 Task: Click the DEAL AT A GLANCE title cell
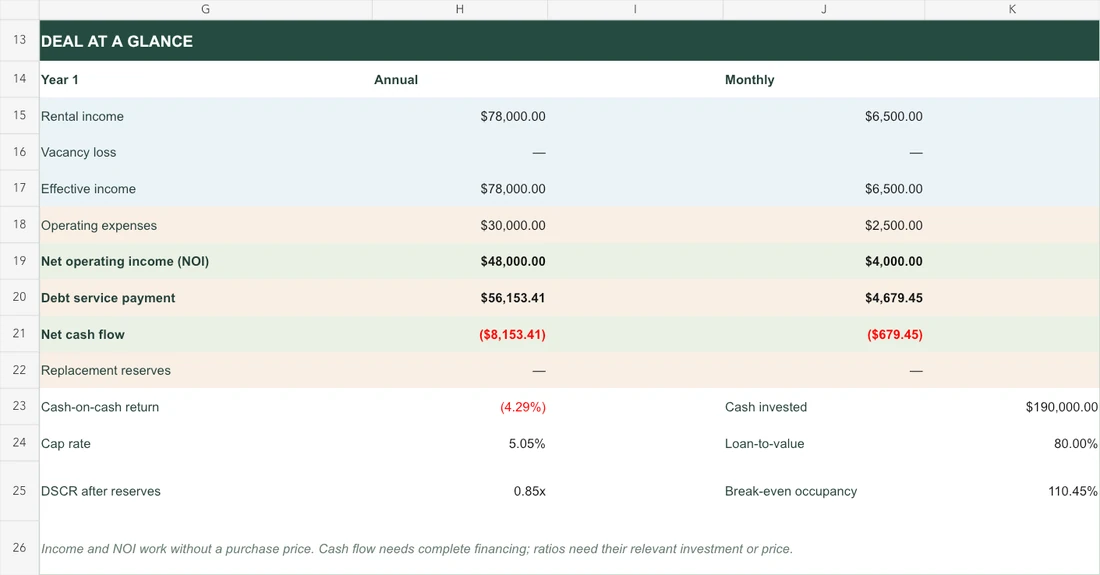click(570, 41)
